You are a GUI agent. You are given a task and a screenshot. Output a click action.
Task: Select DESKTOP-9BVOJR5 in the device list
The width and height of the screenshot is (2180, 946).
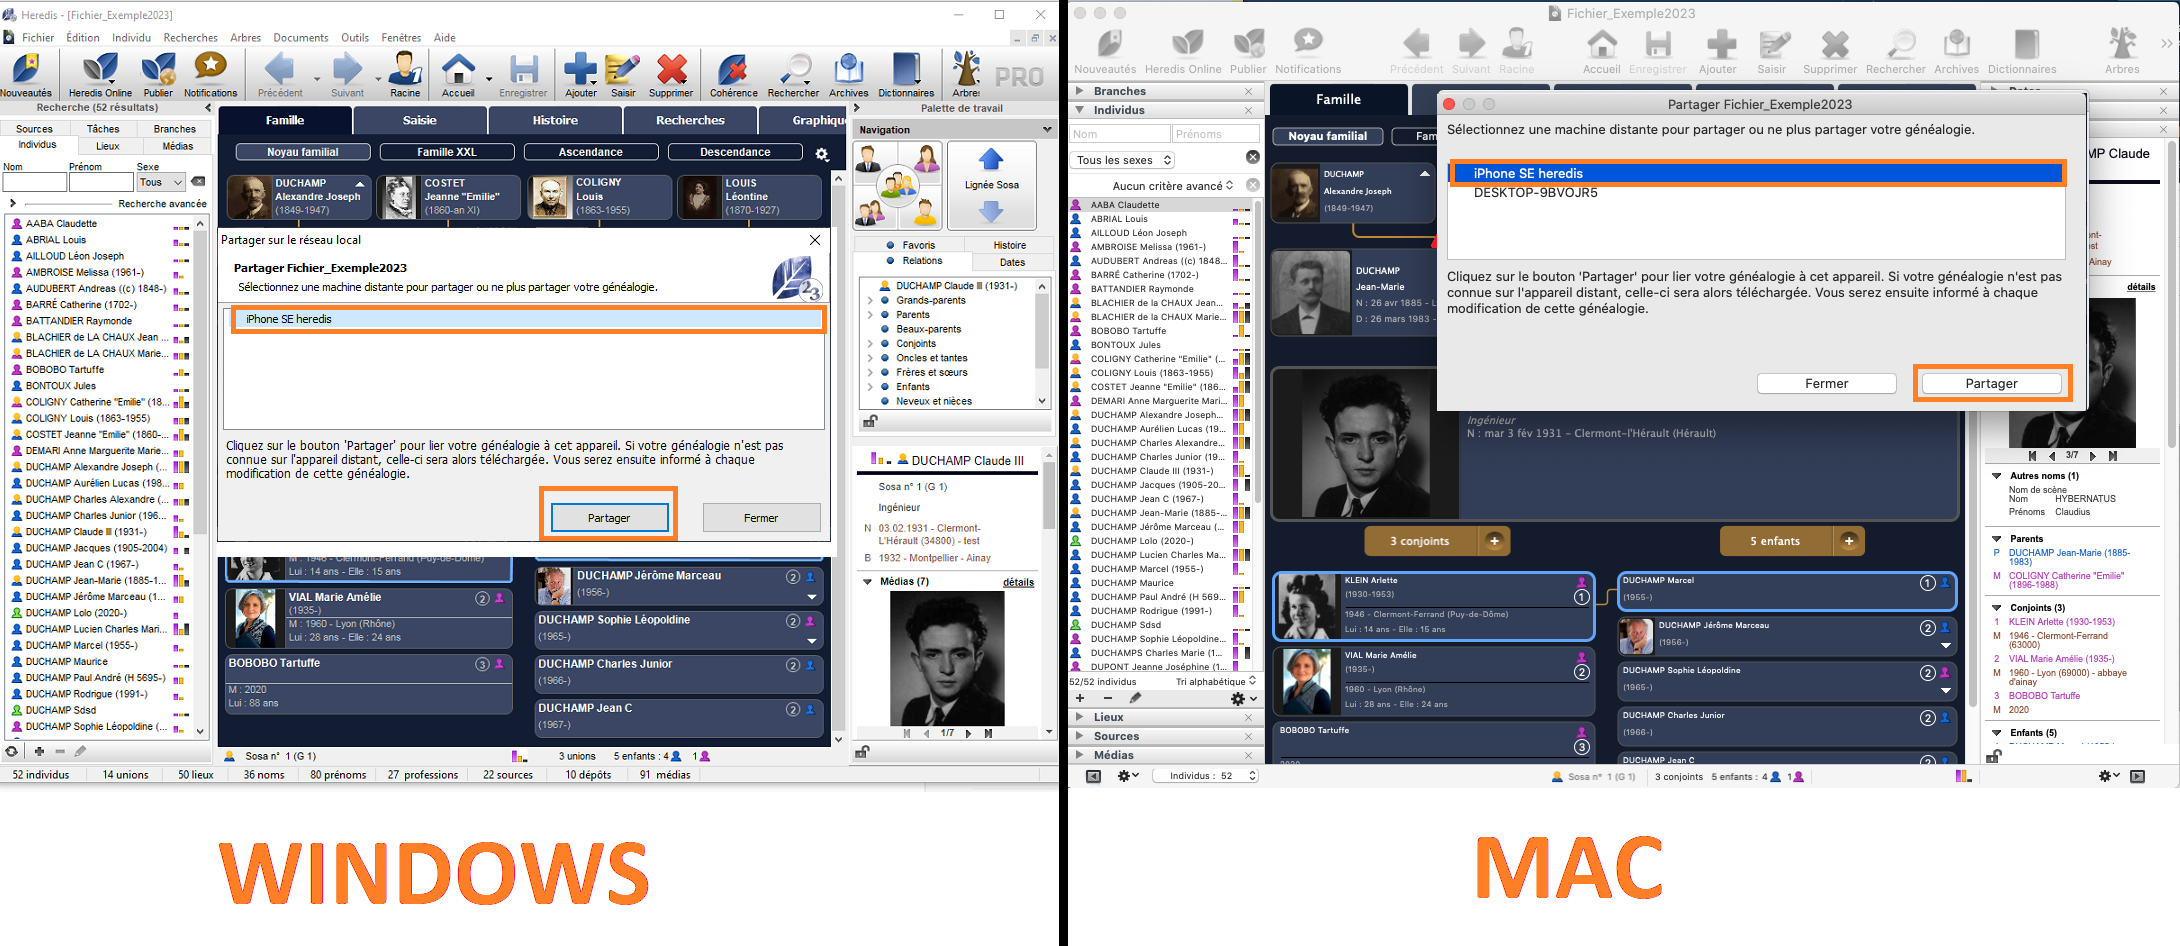click(x=1535, y=193)
